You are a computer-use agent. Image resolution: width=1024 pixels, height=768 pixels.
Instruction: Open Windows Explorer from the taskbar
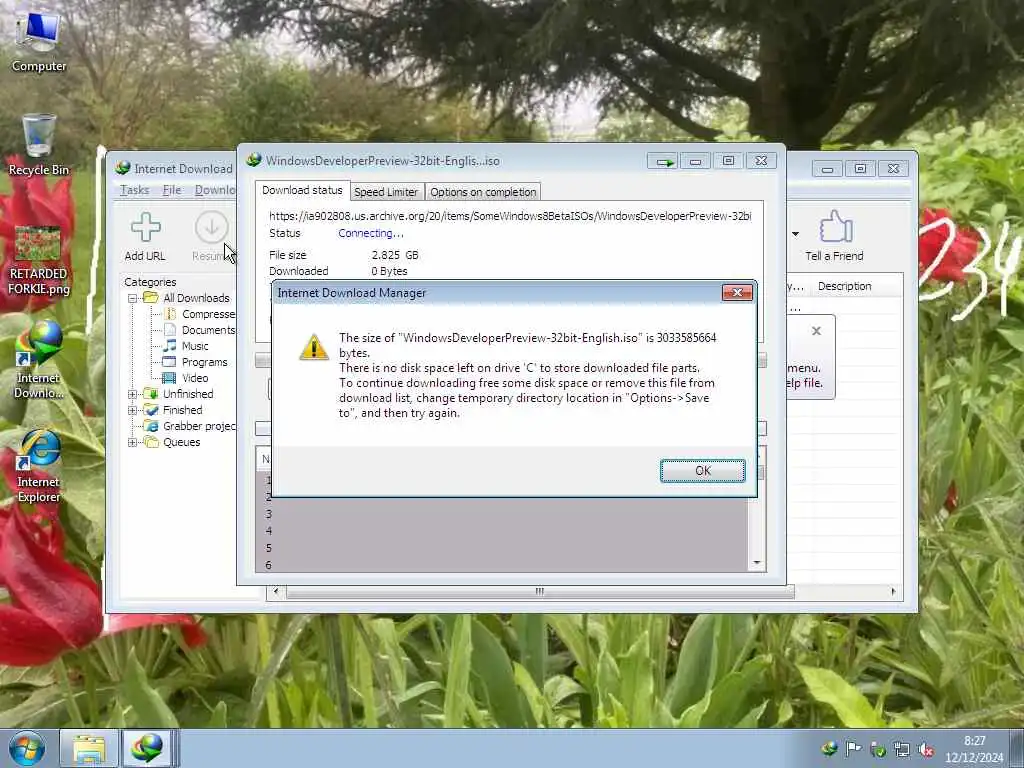(89, 748)
